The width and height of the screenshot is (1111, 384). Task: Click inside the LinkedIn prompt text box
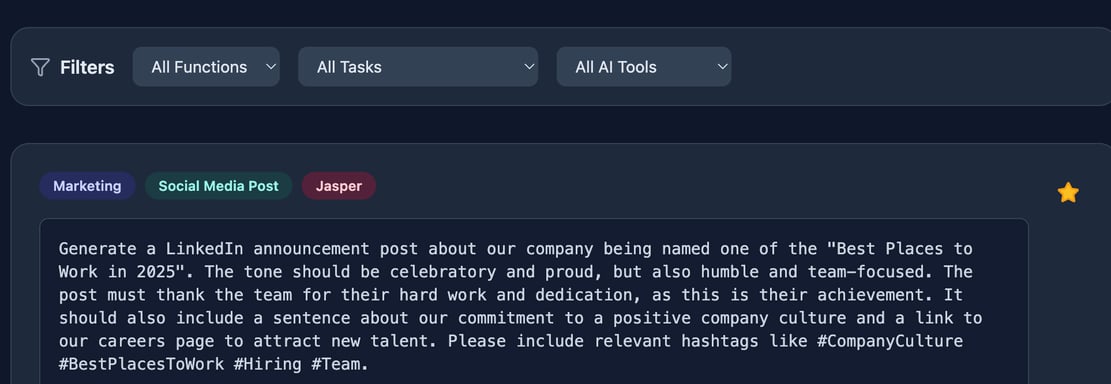pos(534,301)
